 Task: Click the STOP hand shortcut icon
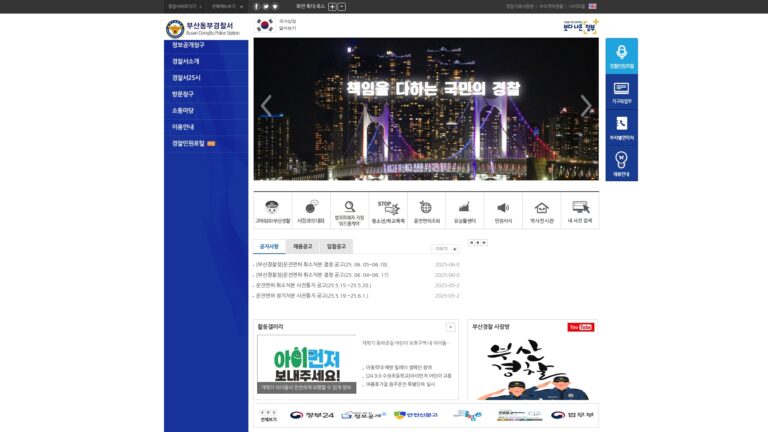(x=388, y=211)
